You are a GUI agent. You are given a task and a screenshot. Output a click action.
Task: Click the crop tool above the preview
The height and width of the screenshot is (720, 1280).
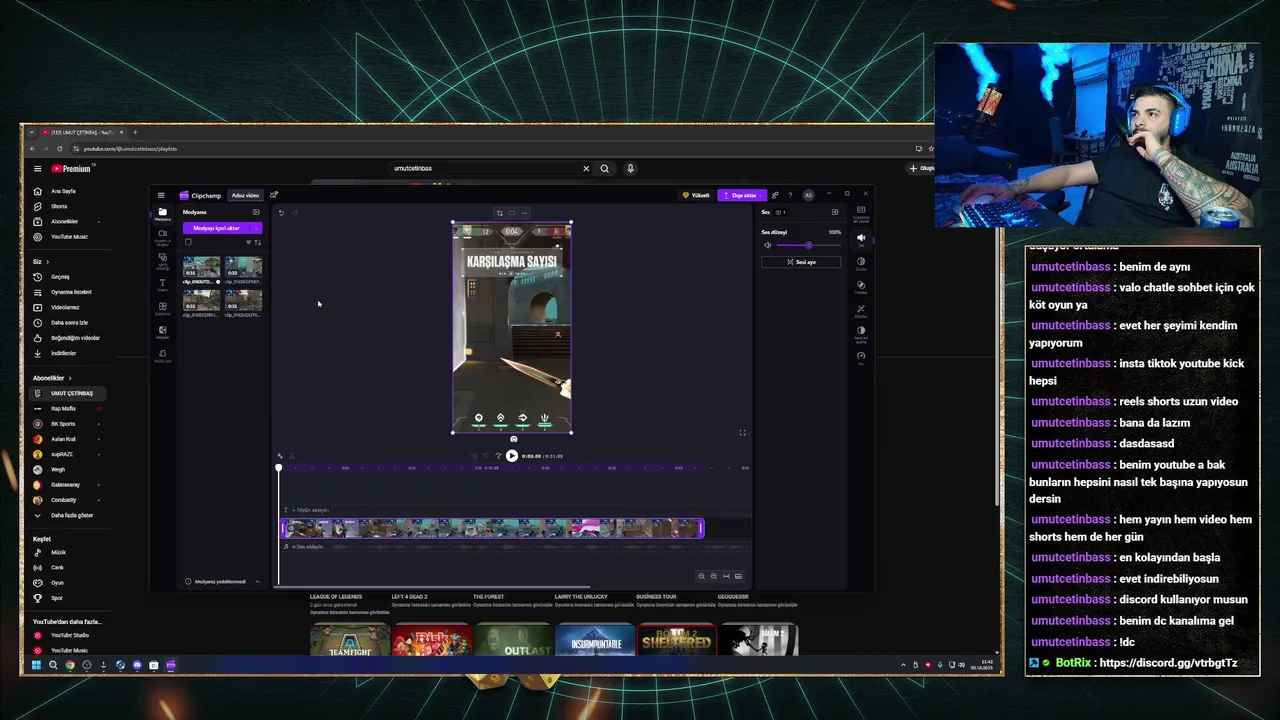[x=500, y=213]
